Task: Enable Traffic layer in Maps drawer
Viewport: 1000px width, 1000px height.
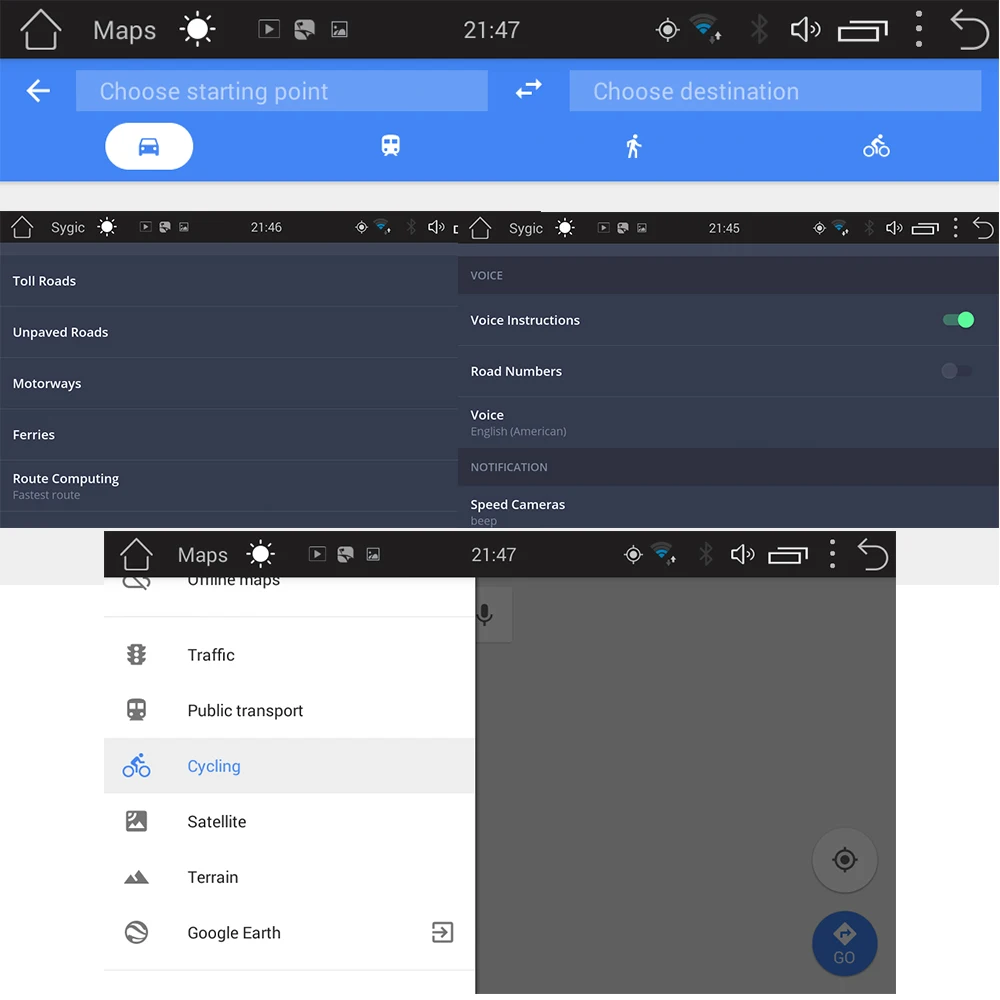Action: click(x=290, y=655)
